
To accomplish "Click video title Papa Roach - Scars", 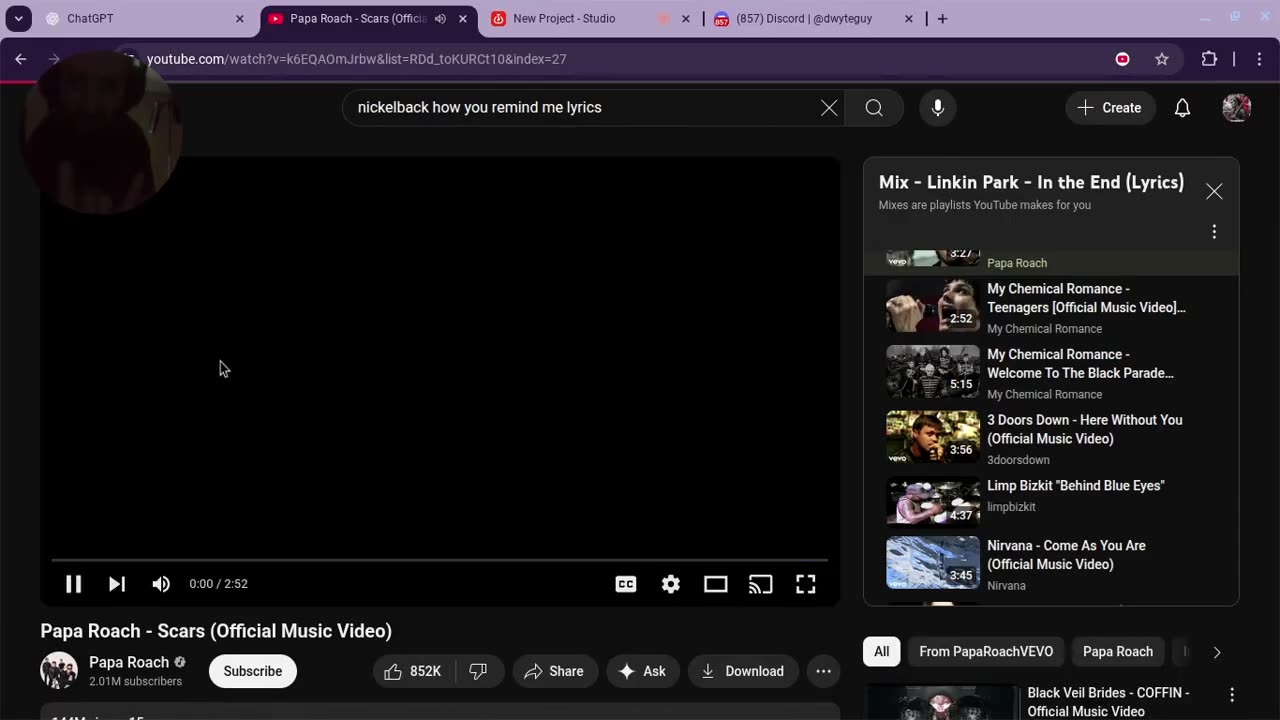I will point(216,631).
